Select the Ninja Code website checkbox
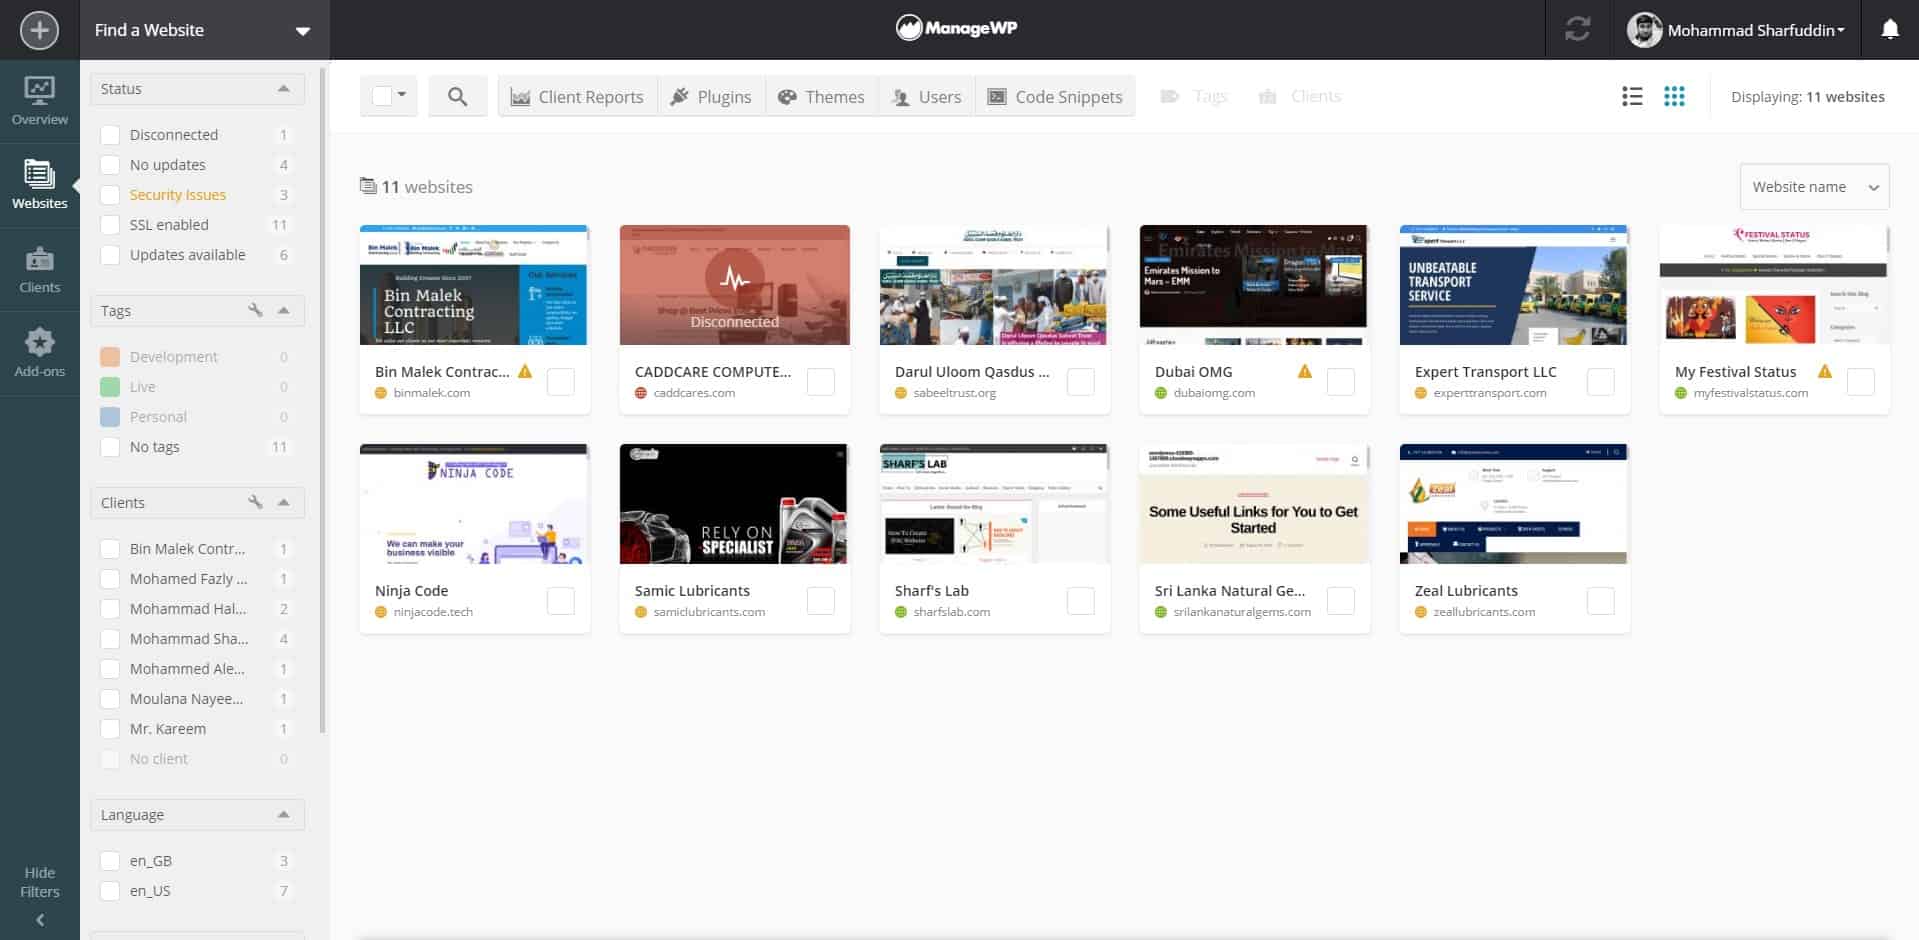This screenshot has width=1919, height=940. (561, 601)
